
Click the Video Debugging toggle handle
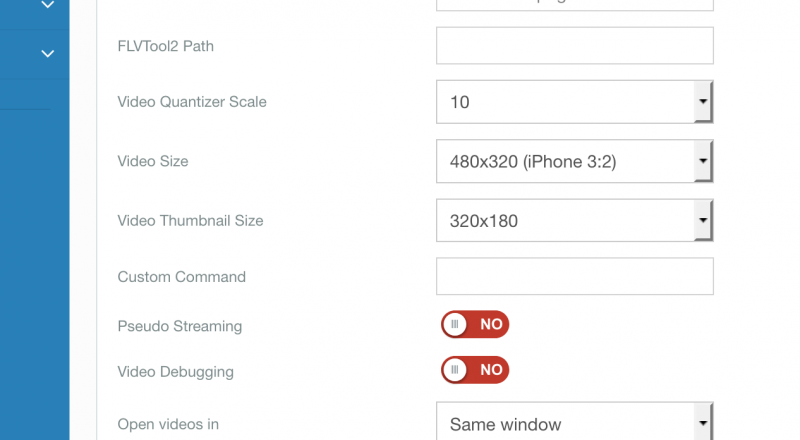[x=456, y=370]
